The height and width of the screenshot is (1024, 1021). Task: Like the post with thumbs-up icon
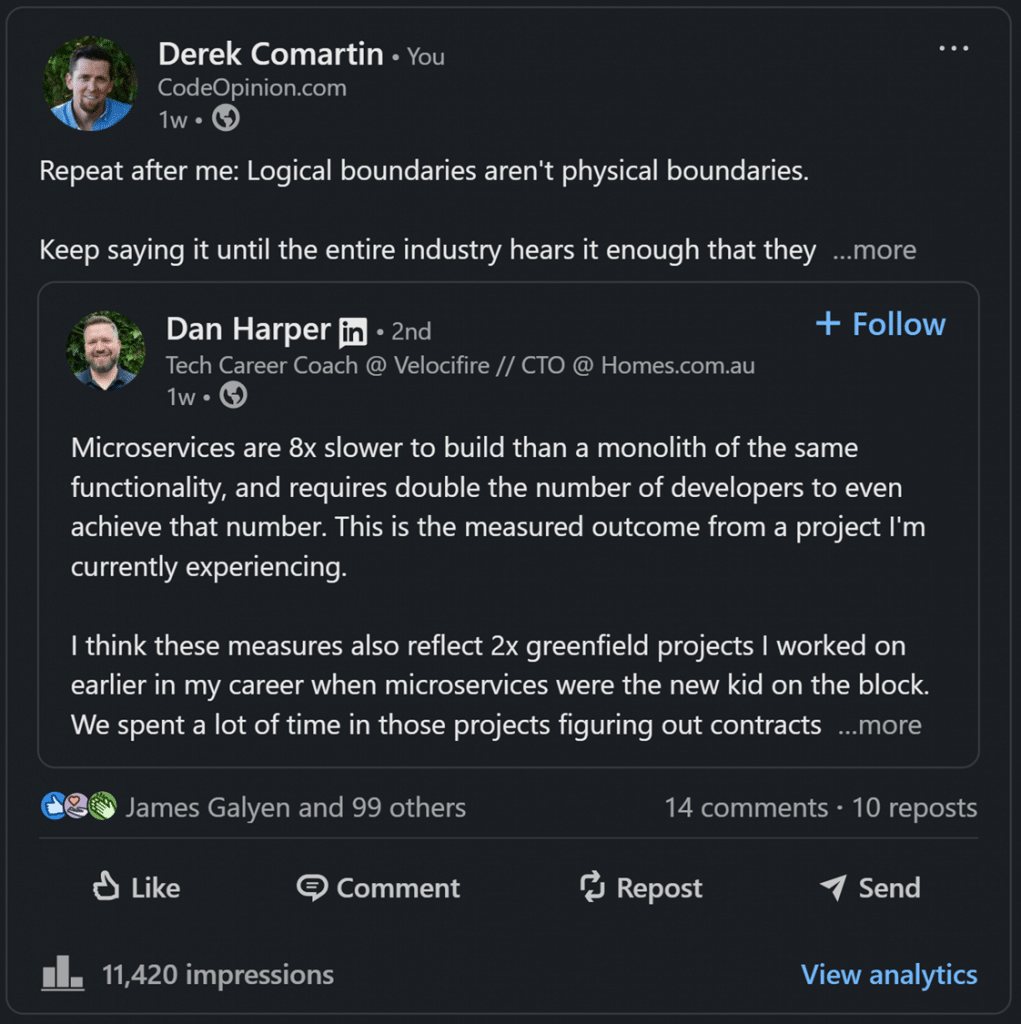tap(107, 887)
